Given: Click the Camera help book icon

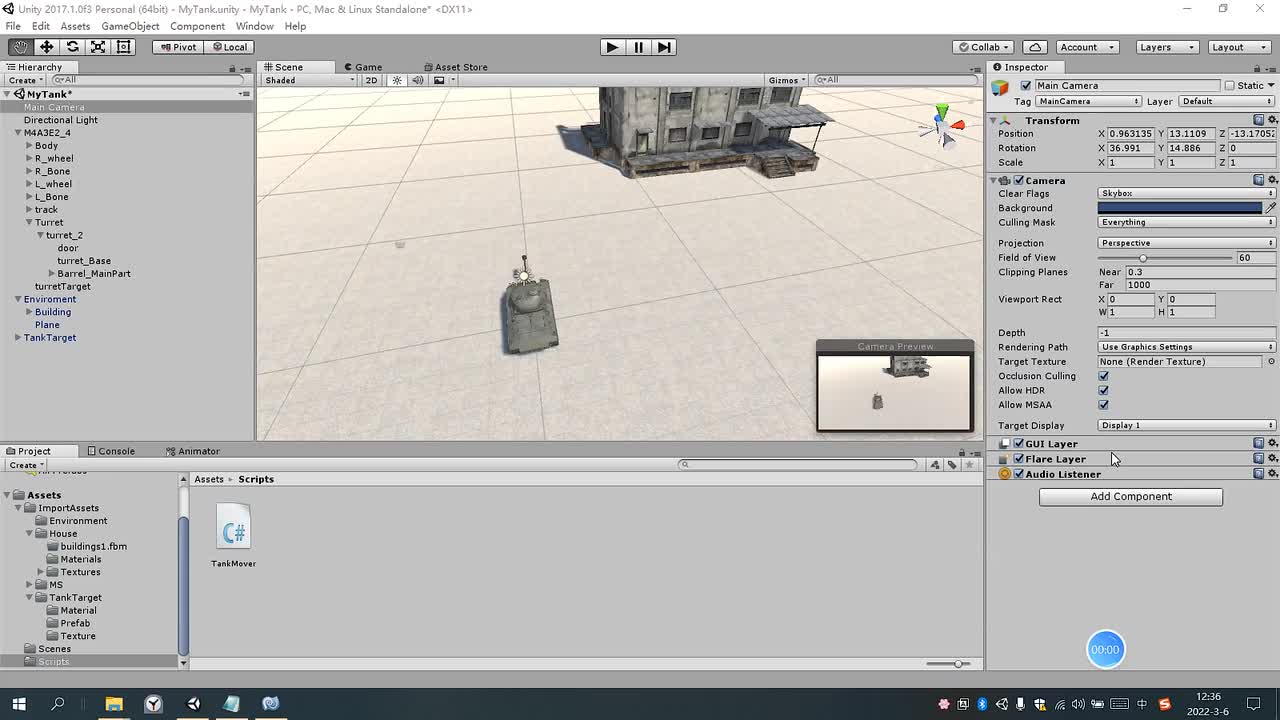Looking at the screenshot, I should pos(1258,180).
